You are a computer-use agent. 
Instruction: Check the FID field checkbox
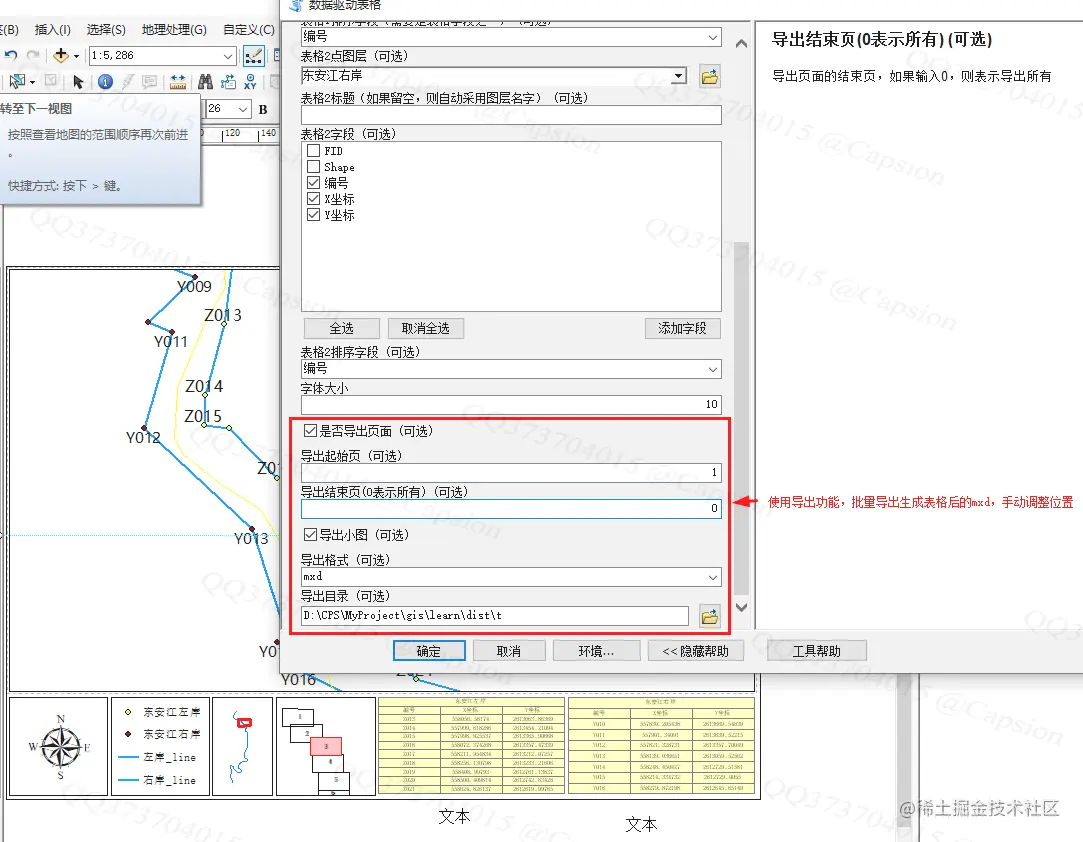point(314,151)
